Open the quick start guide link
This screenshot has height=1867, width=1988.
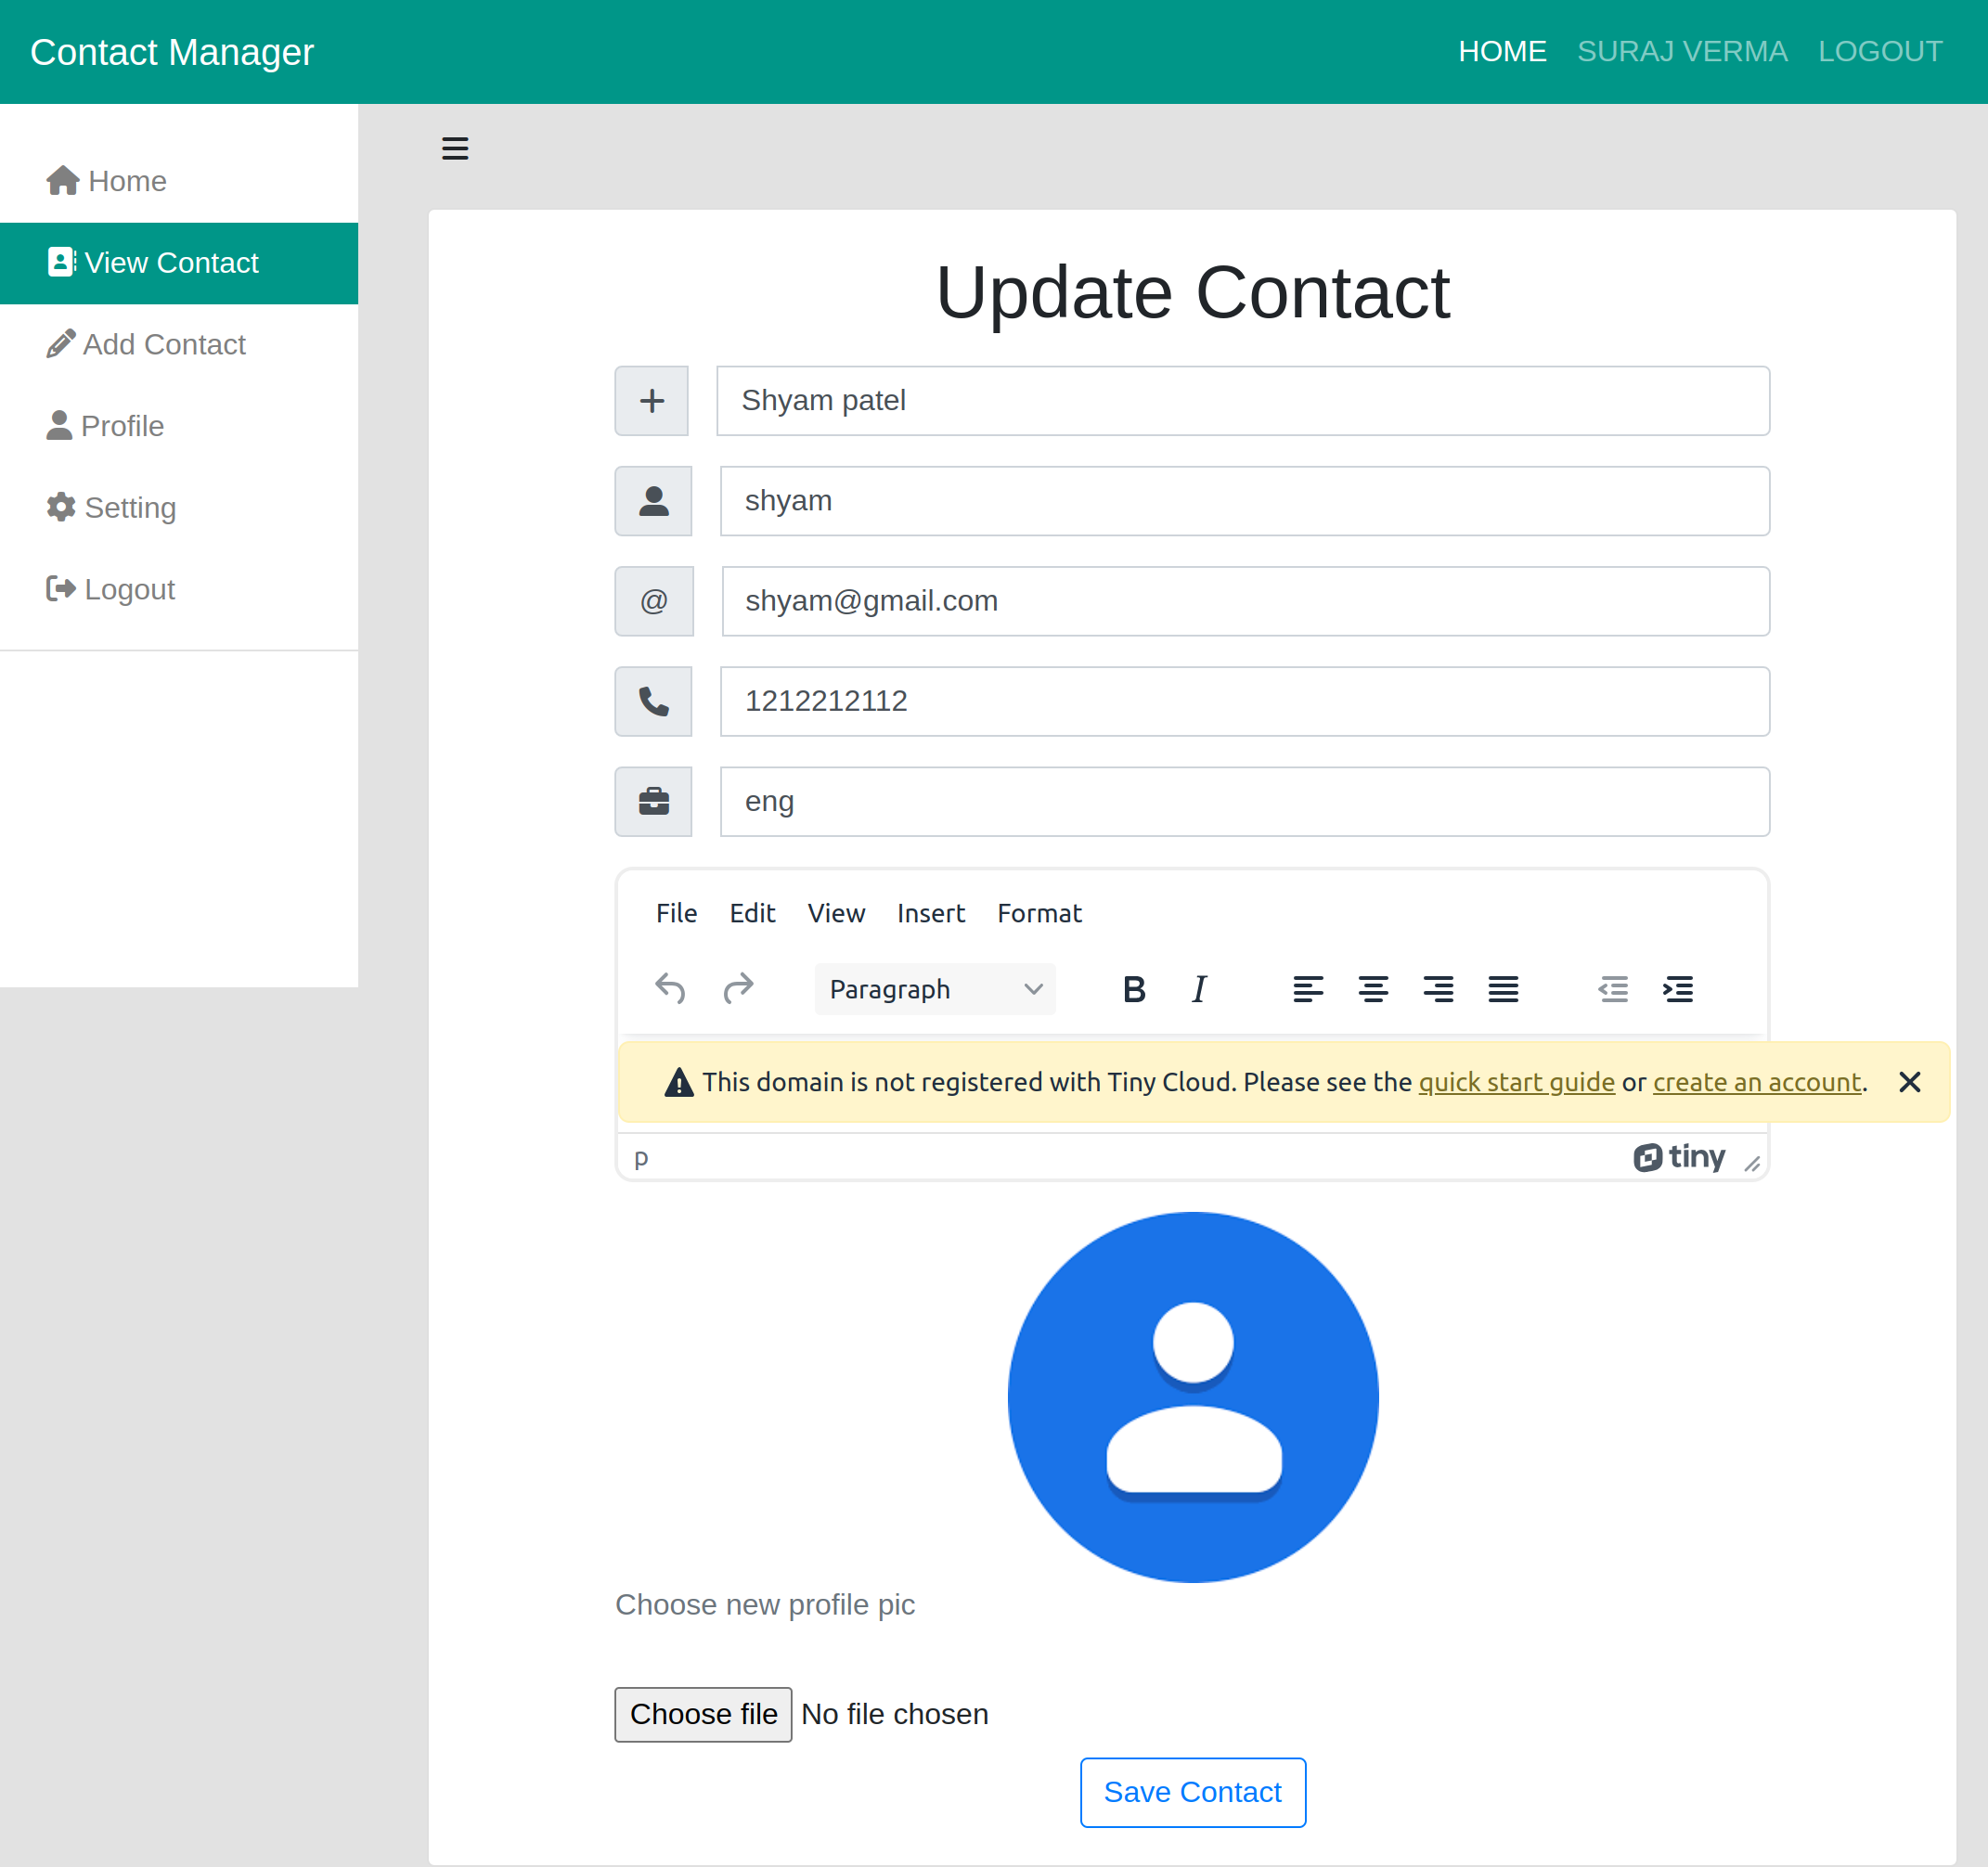(1516, 1082)
